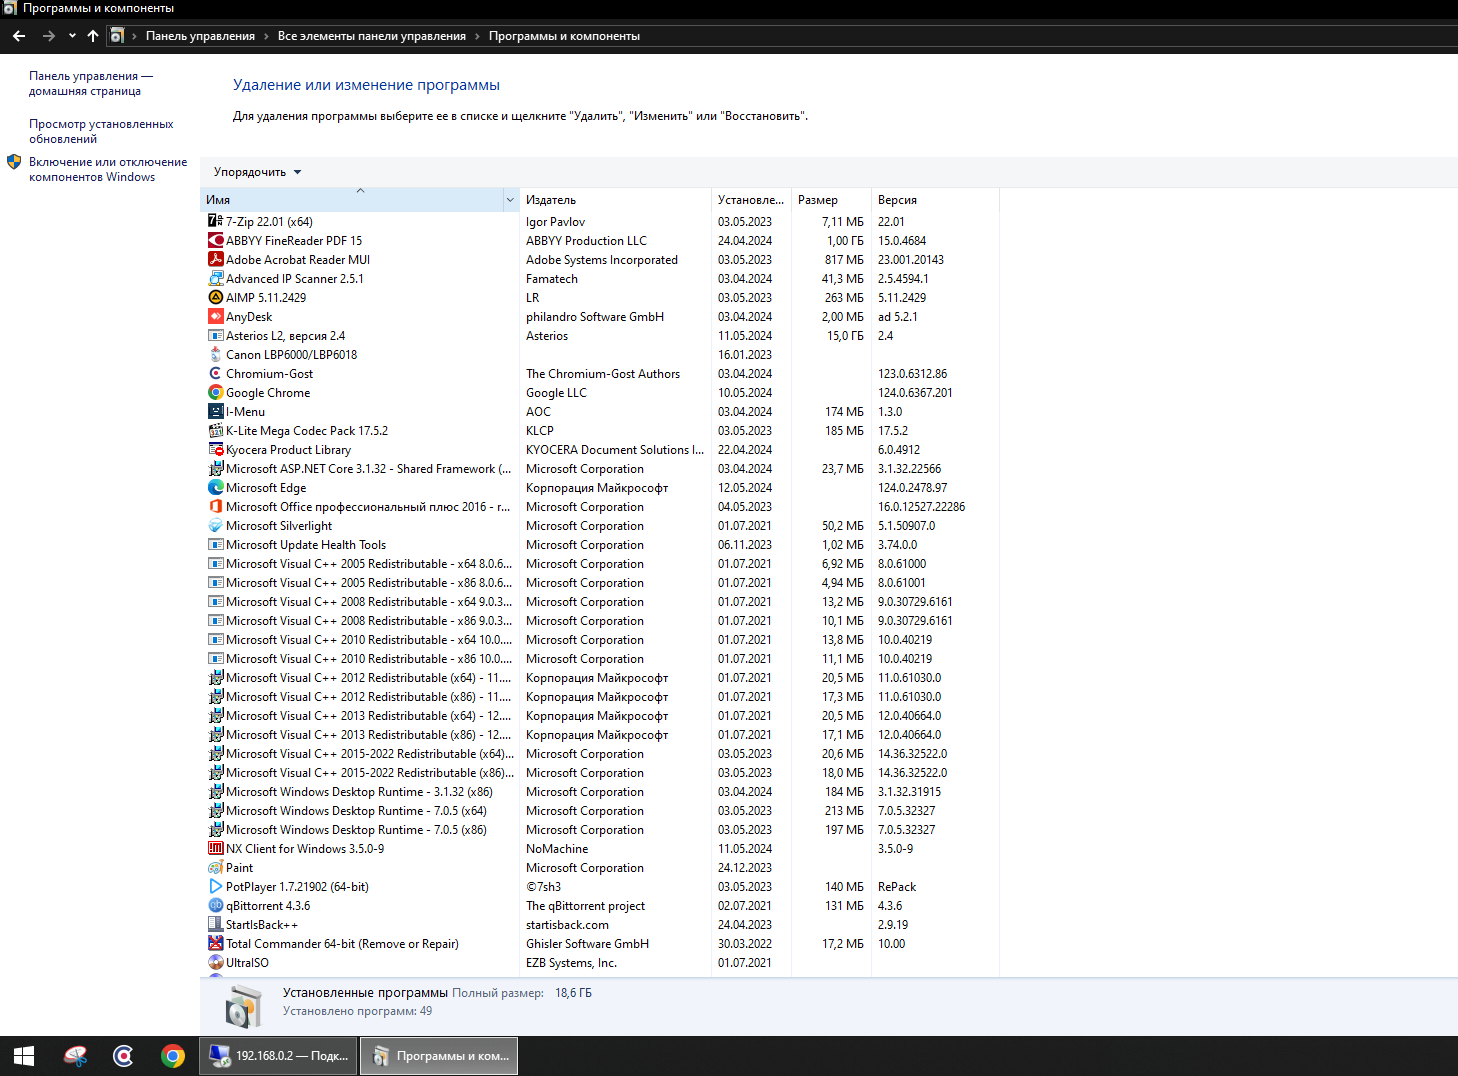Click the Adobe Acrobat Reader icon
Screen dimensions: 1458x1076
point(215,260)
